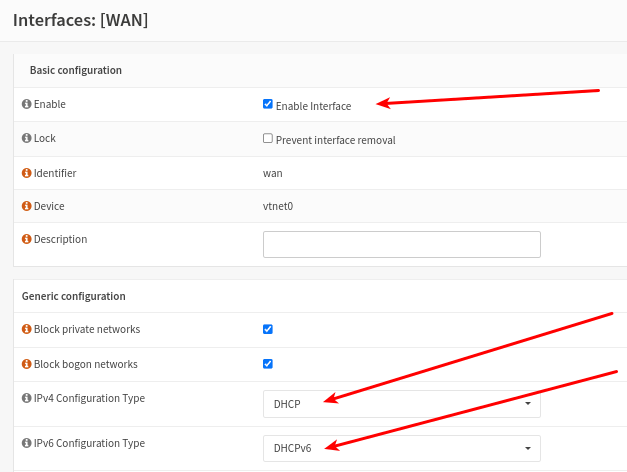The image size is (627, 472).
Task: Uncheck the Enable Interface checkbox
Action: pos(268,104)
